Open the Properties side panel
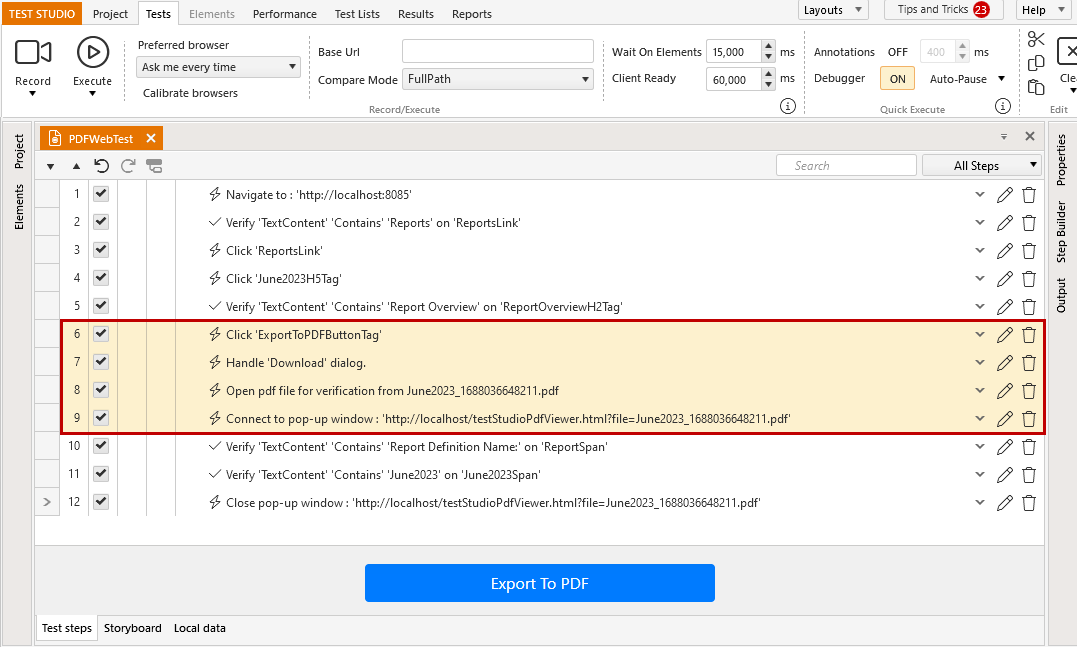The image size is (1077, 647). tap(1061, 159)
